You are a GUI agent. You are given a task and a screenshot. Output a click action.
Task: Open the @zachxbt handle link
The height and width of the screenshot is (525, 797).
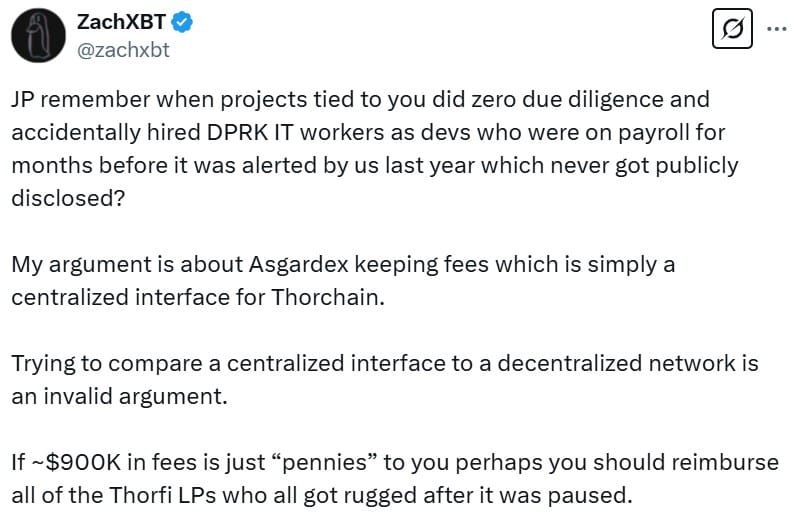(x=123, y=49)
